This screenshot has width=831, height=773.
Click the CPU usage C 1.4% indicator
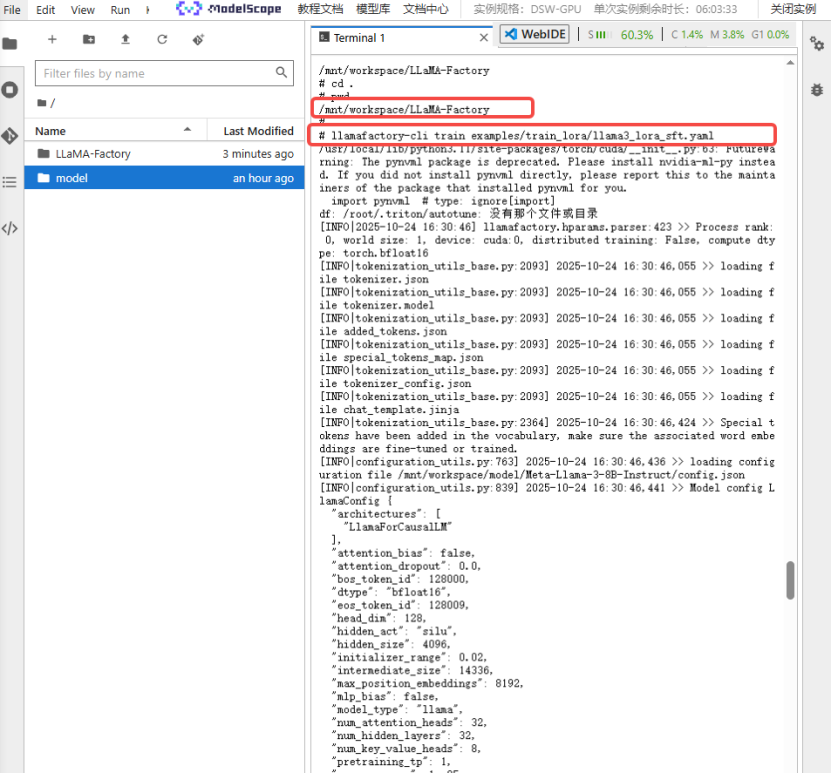[x=687, y=34]
